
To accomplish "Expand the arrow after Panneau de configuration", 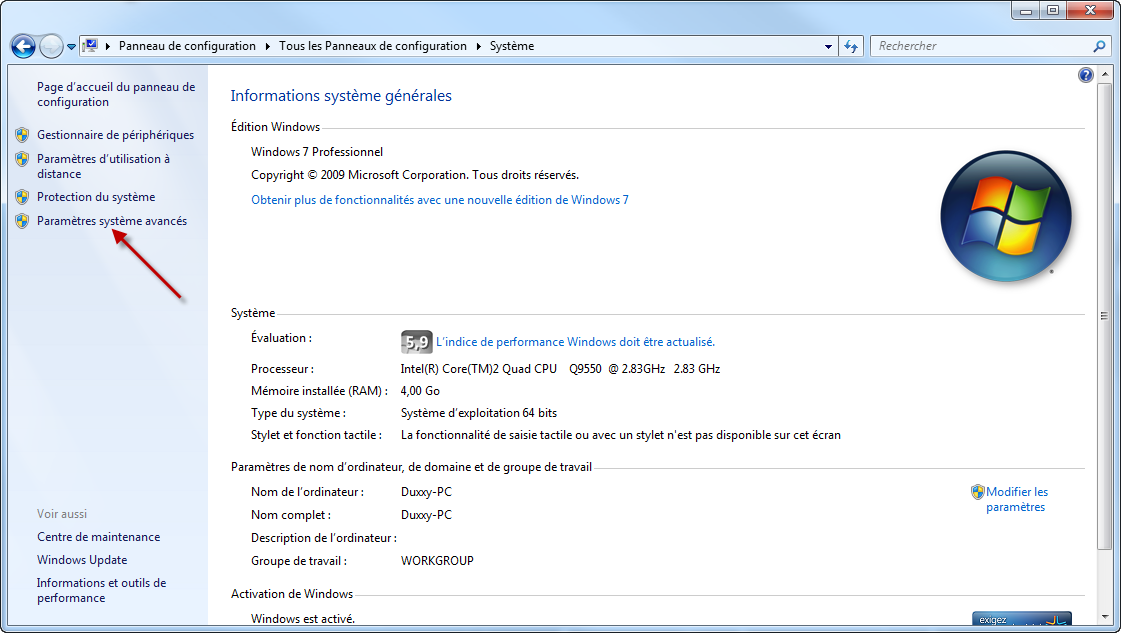I will 268,46.
